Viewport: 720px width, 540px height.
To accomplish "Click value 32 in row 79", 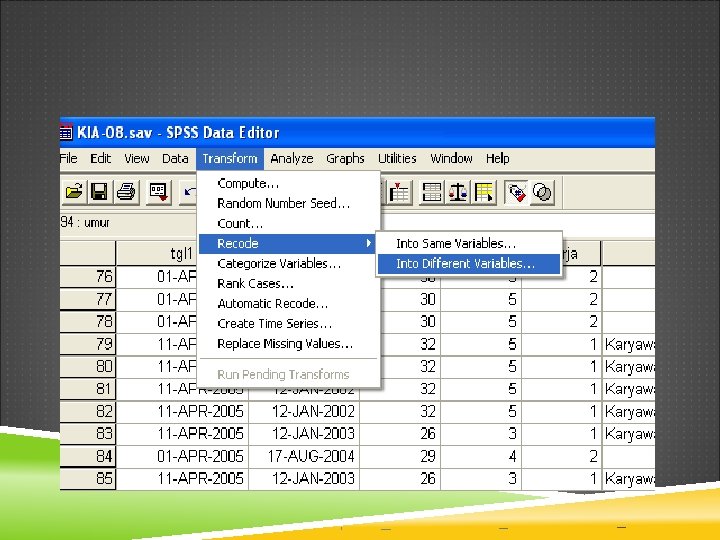I will click(410, 344).
